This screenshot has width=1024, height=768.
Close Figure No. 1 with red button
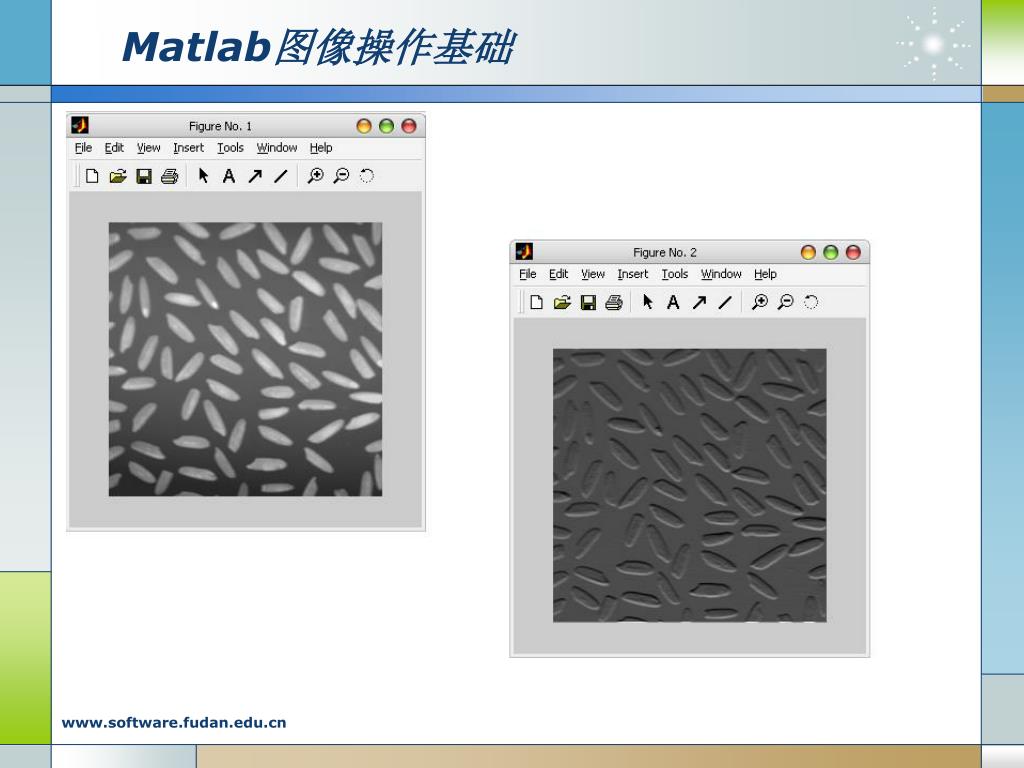pos(409,126)
